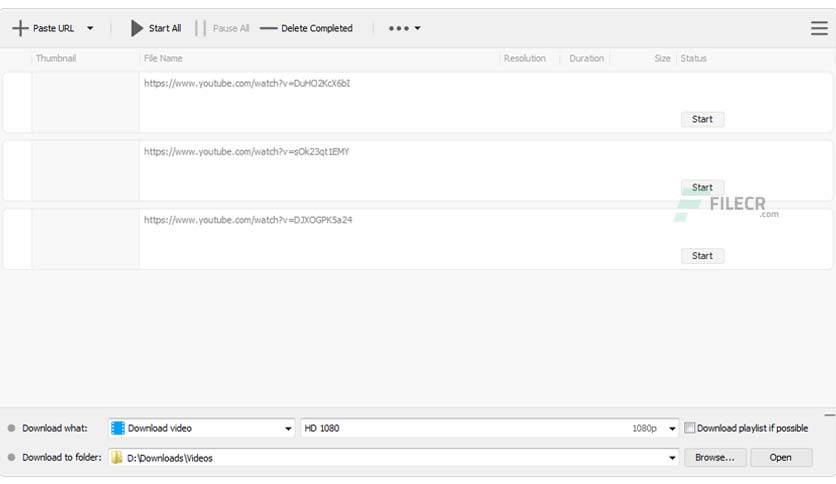Screen dimensions: 836x484
Task: Click Delete Completed in toolbar
Action: pos(307,28)
